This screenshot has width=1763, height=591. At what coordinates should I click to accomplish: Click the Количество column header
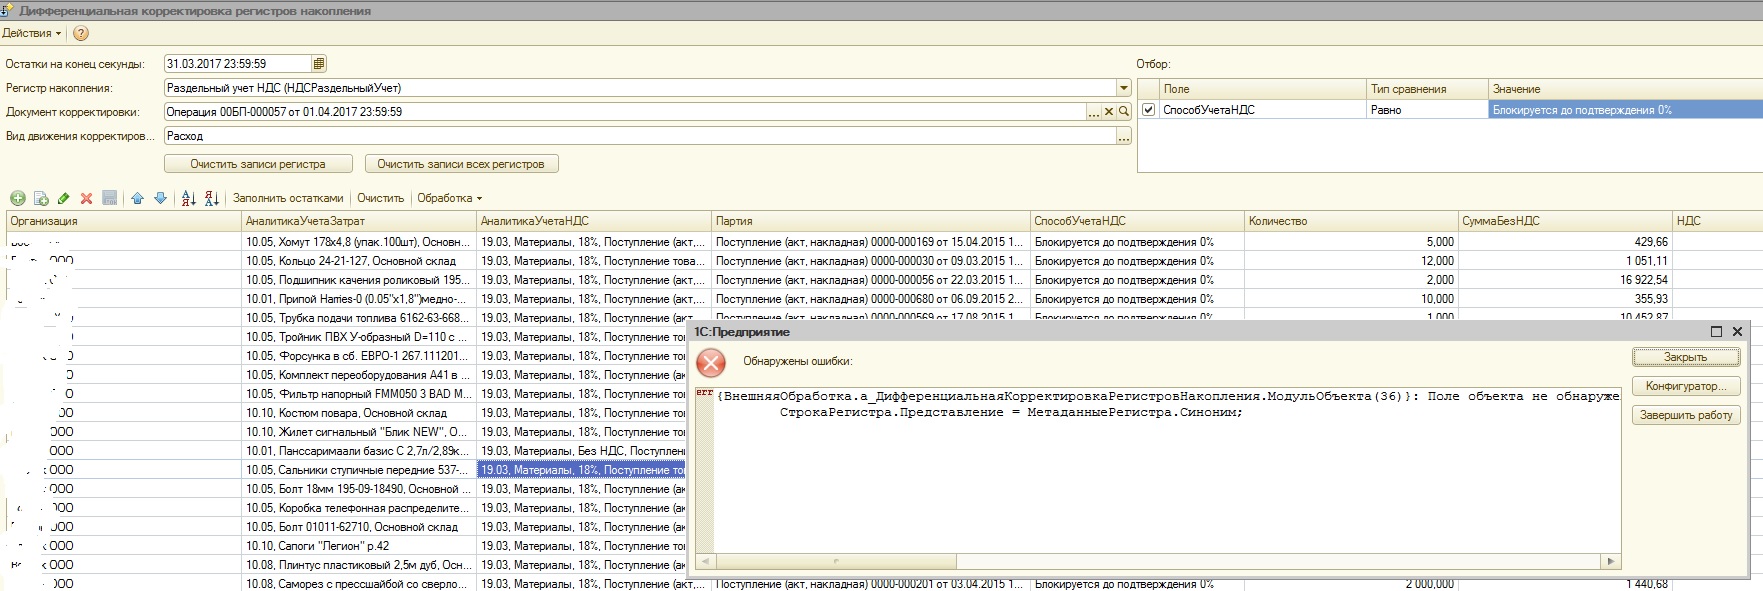(x=1351, y=221)
